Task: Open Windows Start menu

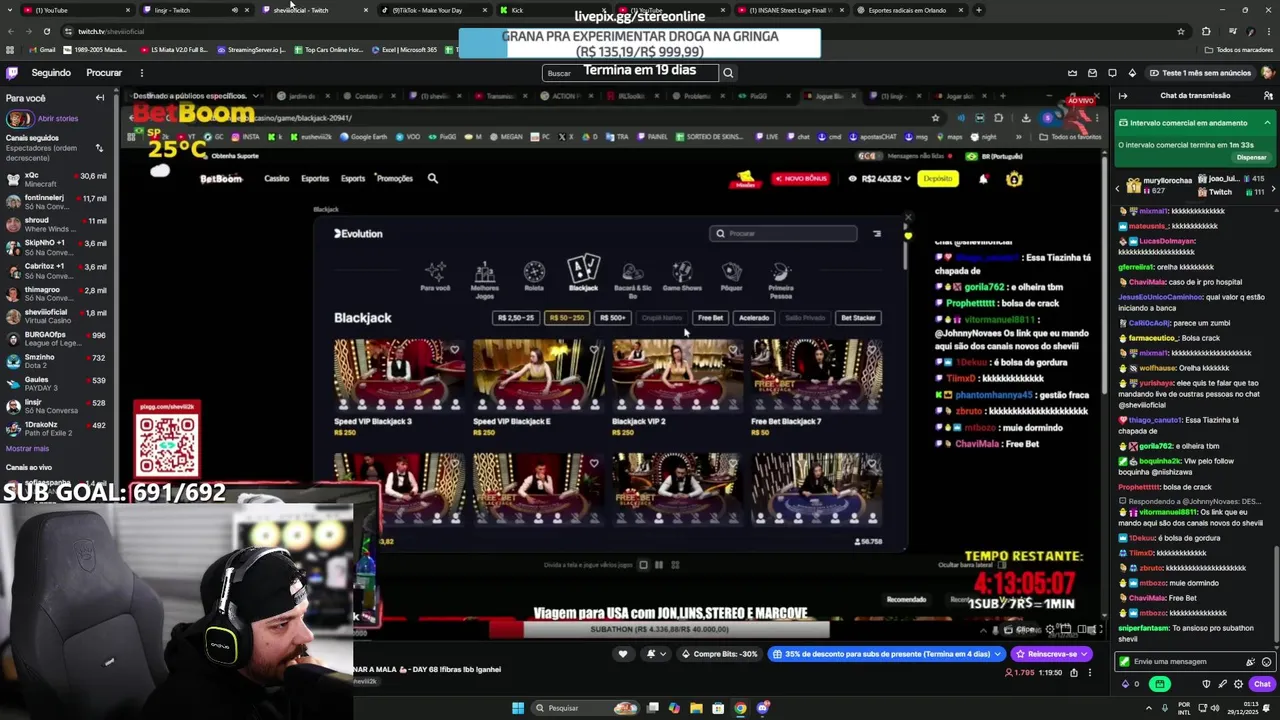Action: [518, 708]
